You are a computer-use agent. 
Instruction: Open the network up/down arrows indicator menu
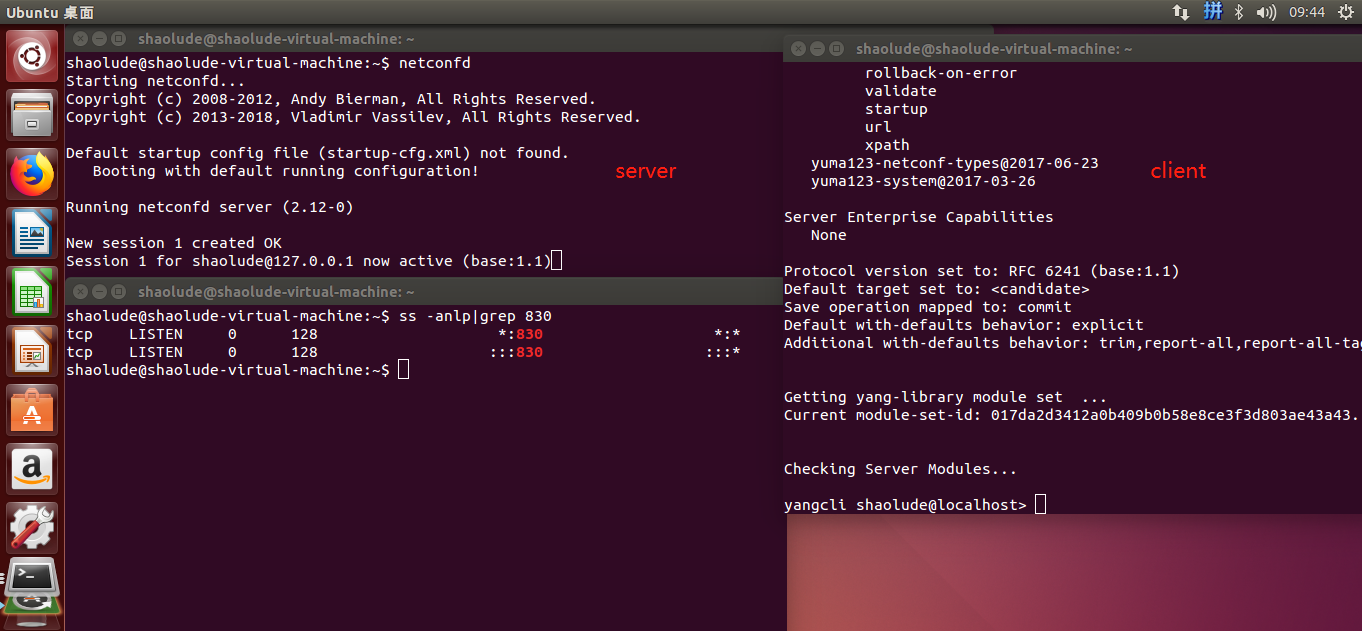[1181, 12]
